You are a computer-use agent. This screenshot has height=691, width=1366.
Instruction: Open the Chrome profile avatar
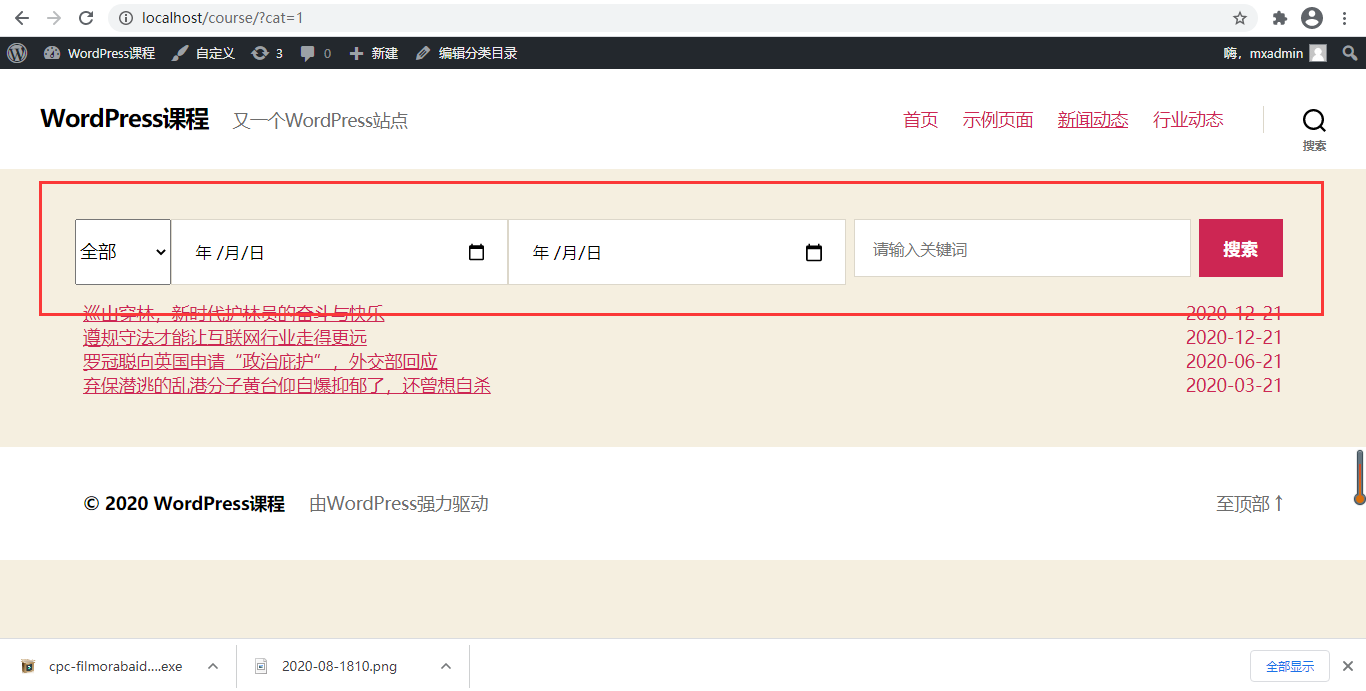click(1312, 18)
